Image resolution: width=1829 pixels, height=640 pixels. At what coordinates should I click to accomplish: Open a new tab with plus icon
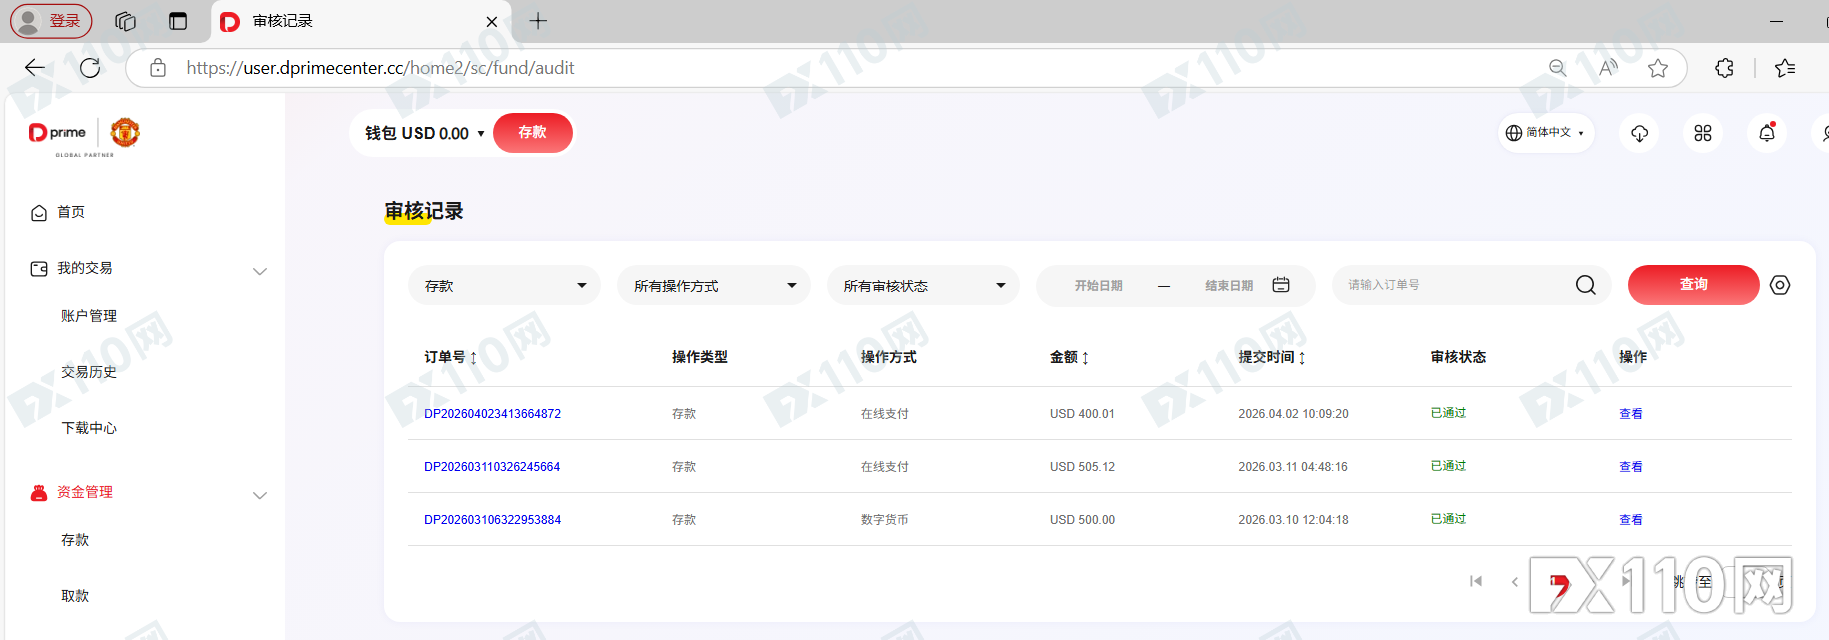coord(538,21)
